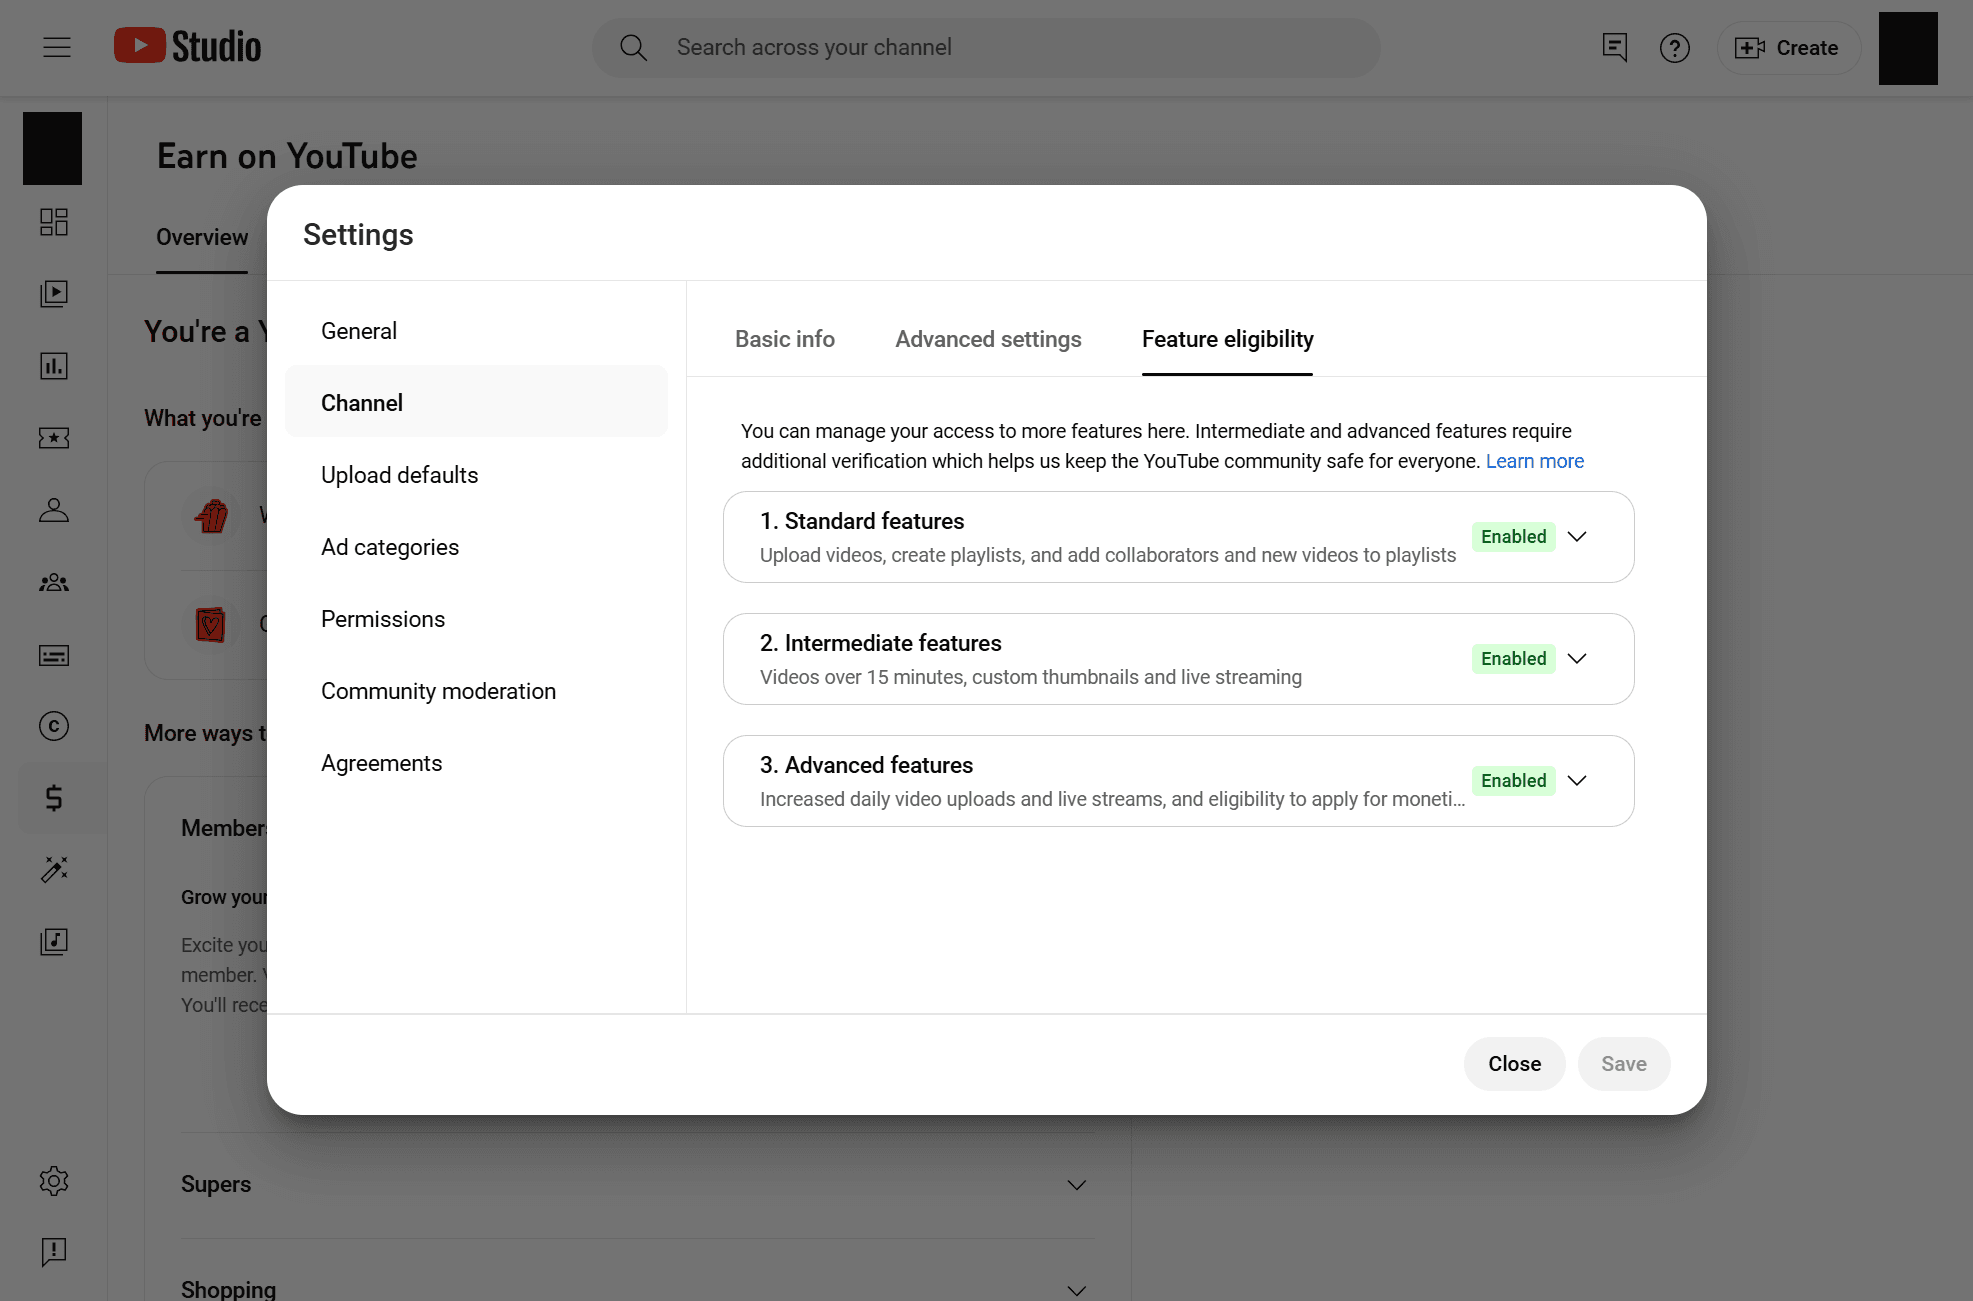The height and width of the screenshot is (1301, 1973).
Task: Switch to the Feature eligibility tab
Action: tap(1227, 339)
